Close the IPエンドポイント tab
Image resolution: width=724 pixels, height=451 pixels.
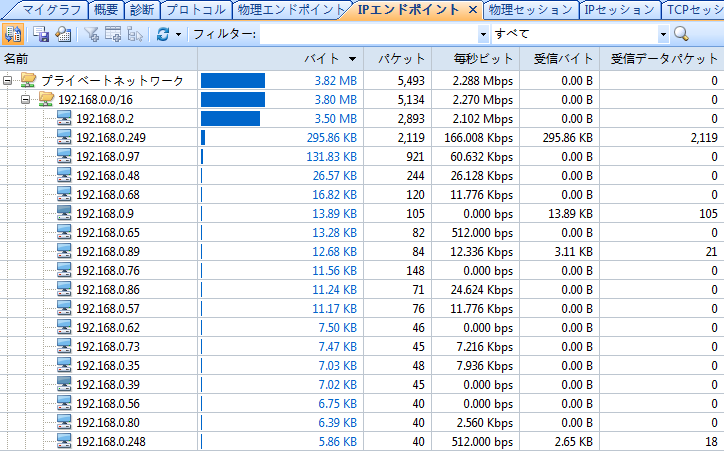[x=472, y=10]
